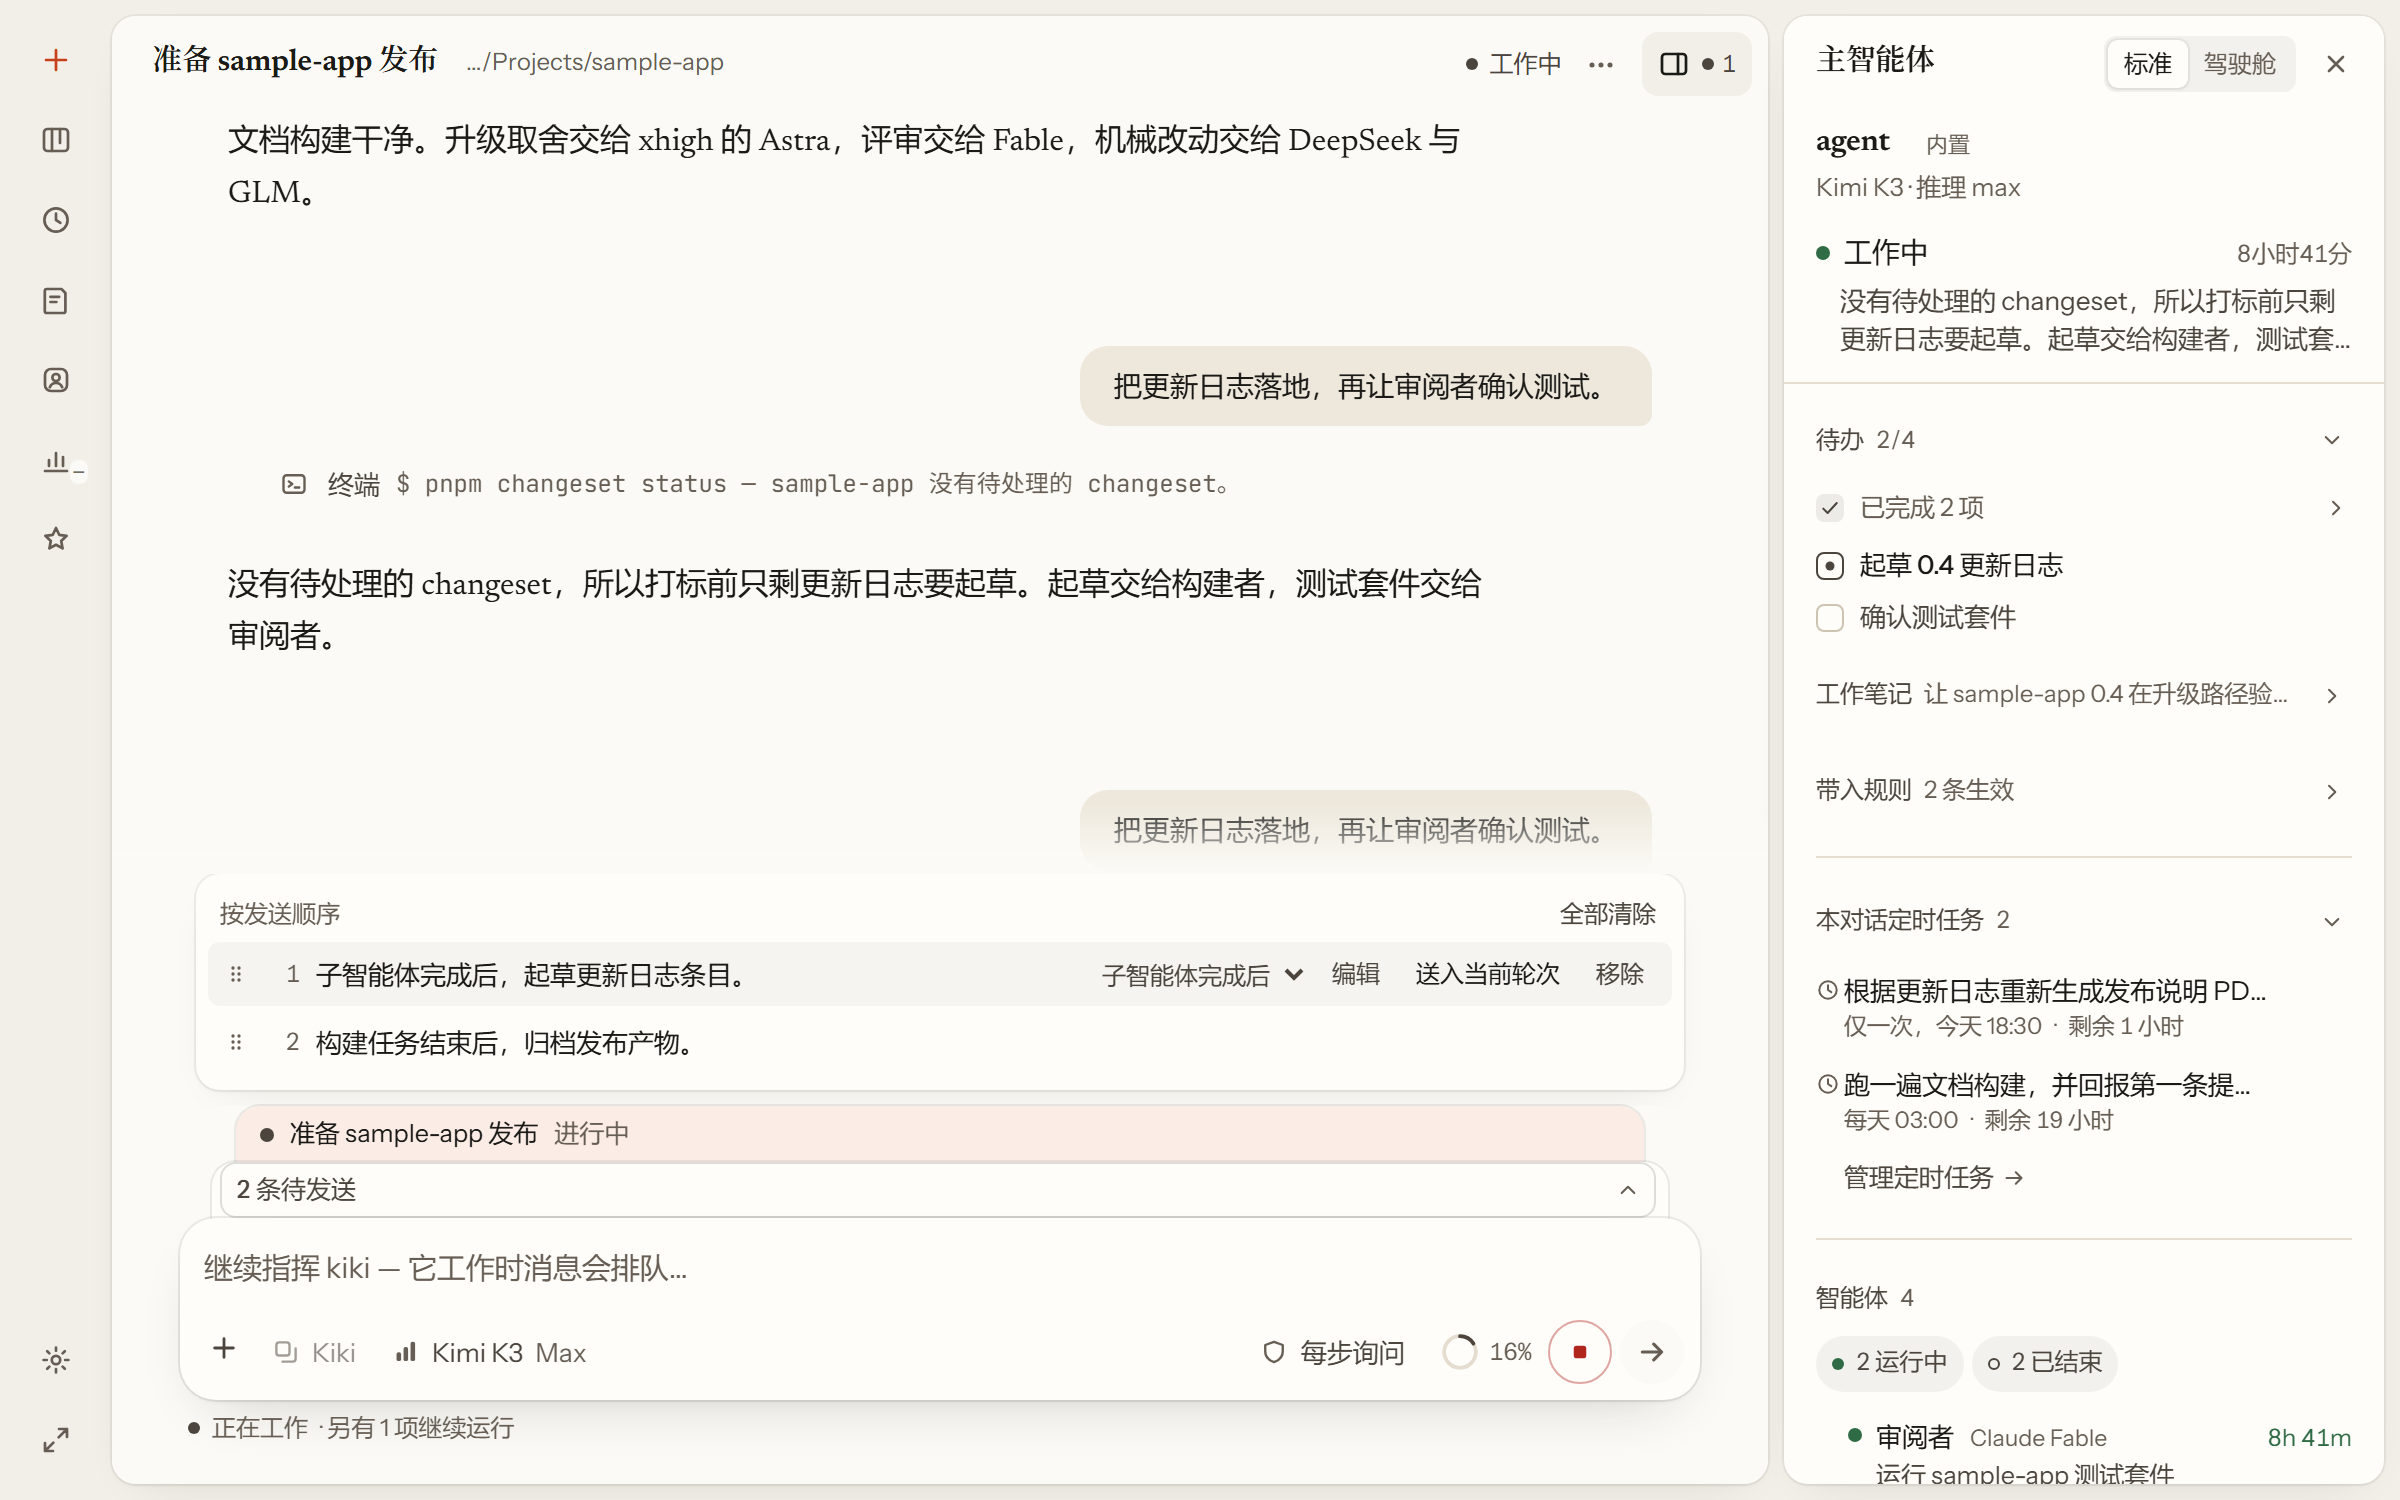The image size is (2400, 1500).
Task: Select queued message 构建任务结束后，归档发布产物
Action: point(940,1042)
